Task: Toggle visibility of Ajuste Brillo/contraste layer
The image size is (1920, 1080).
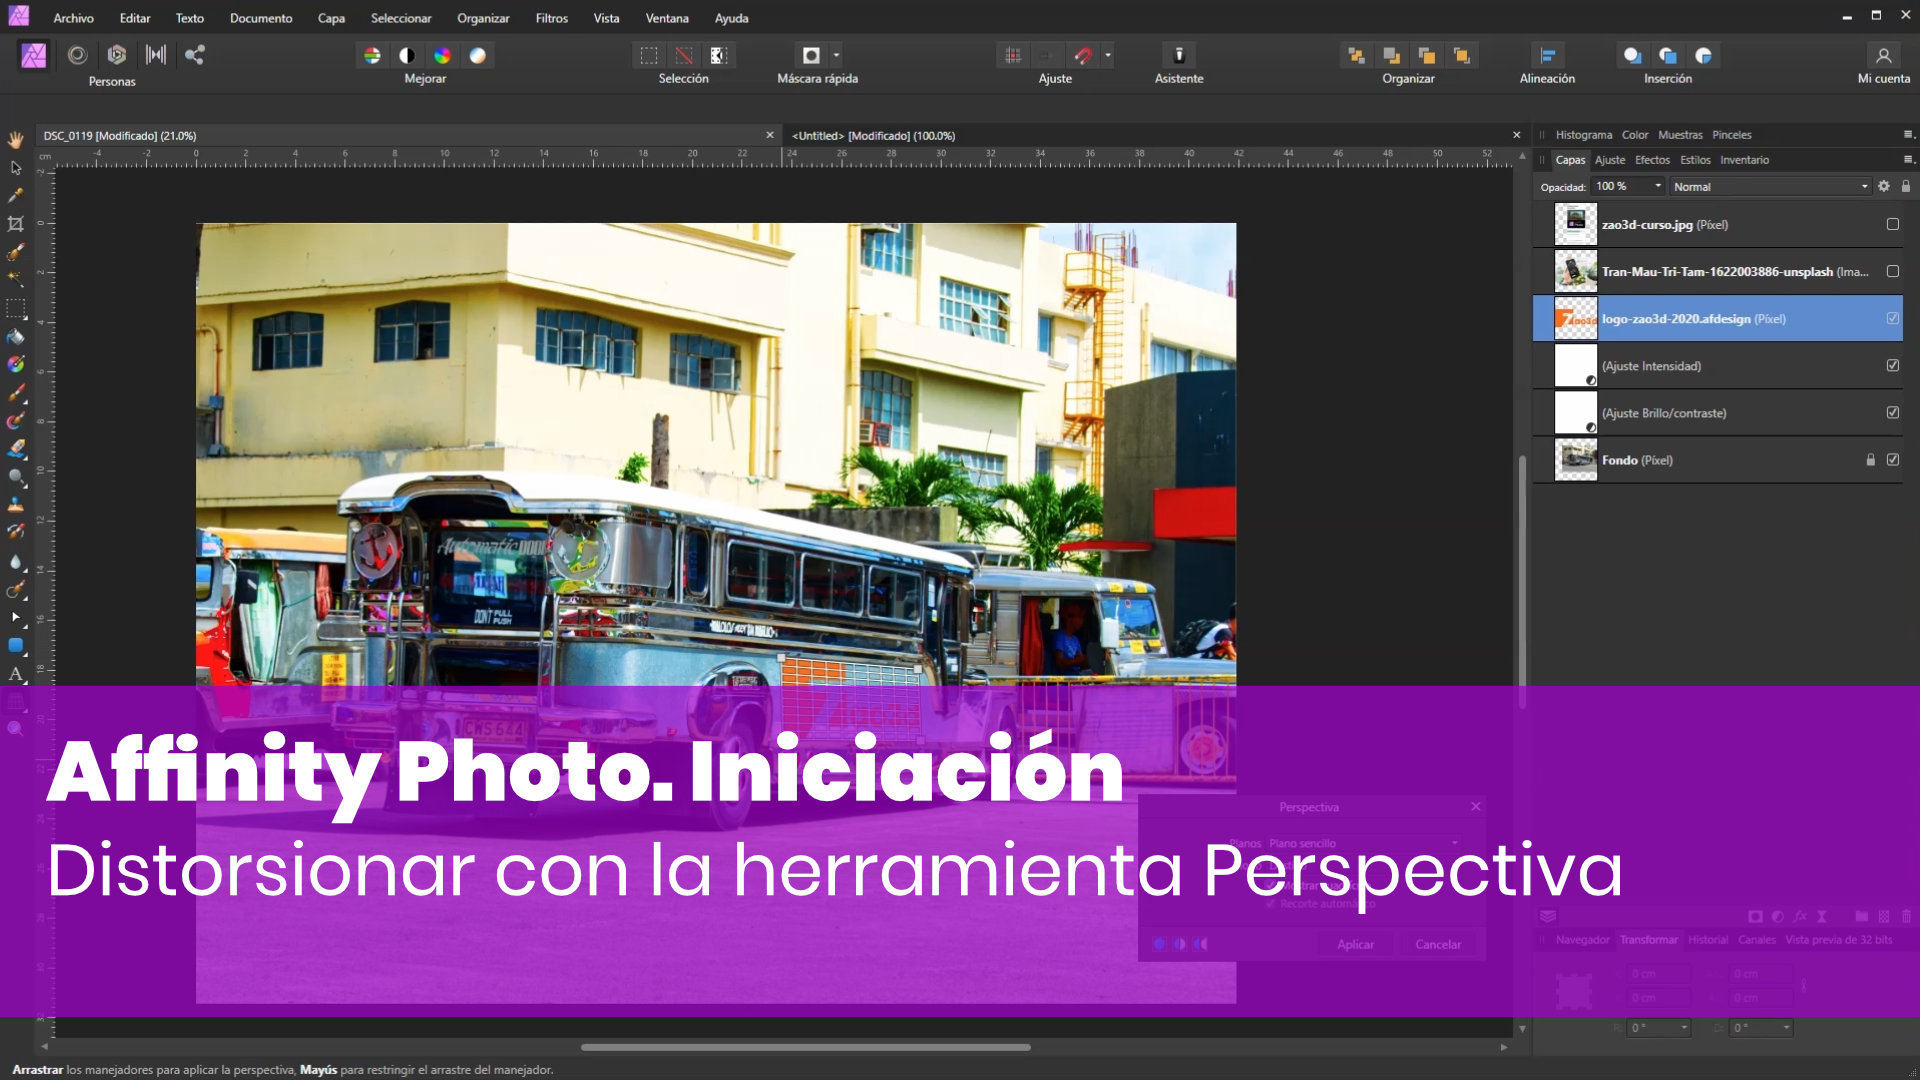Action: (x=1893, y=413)
